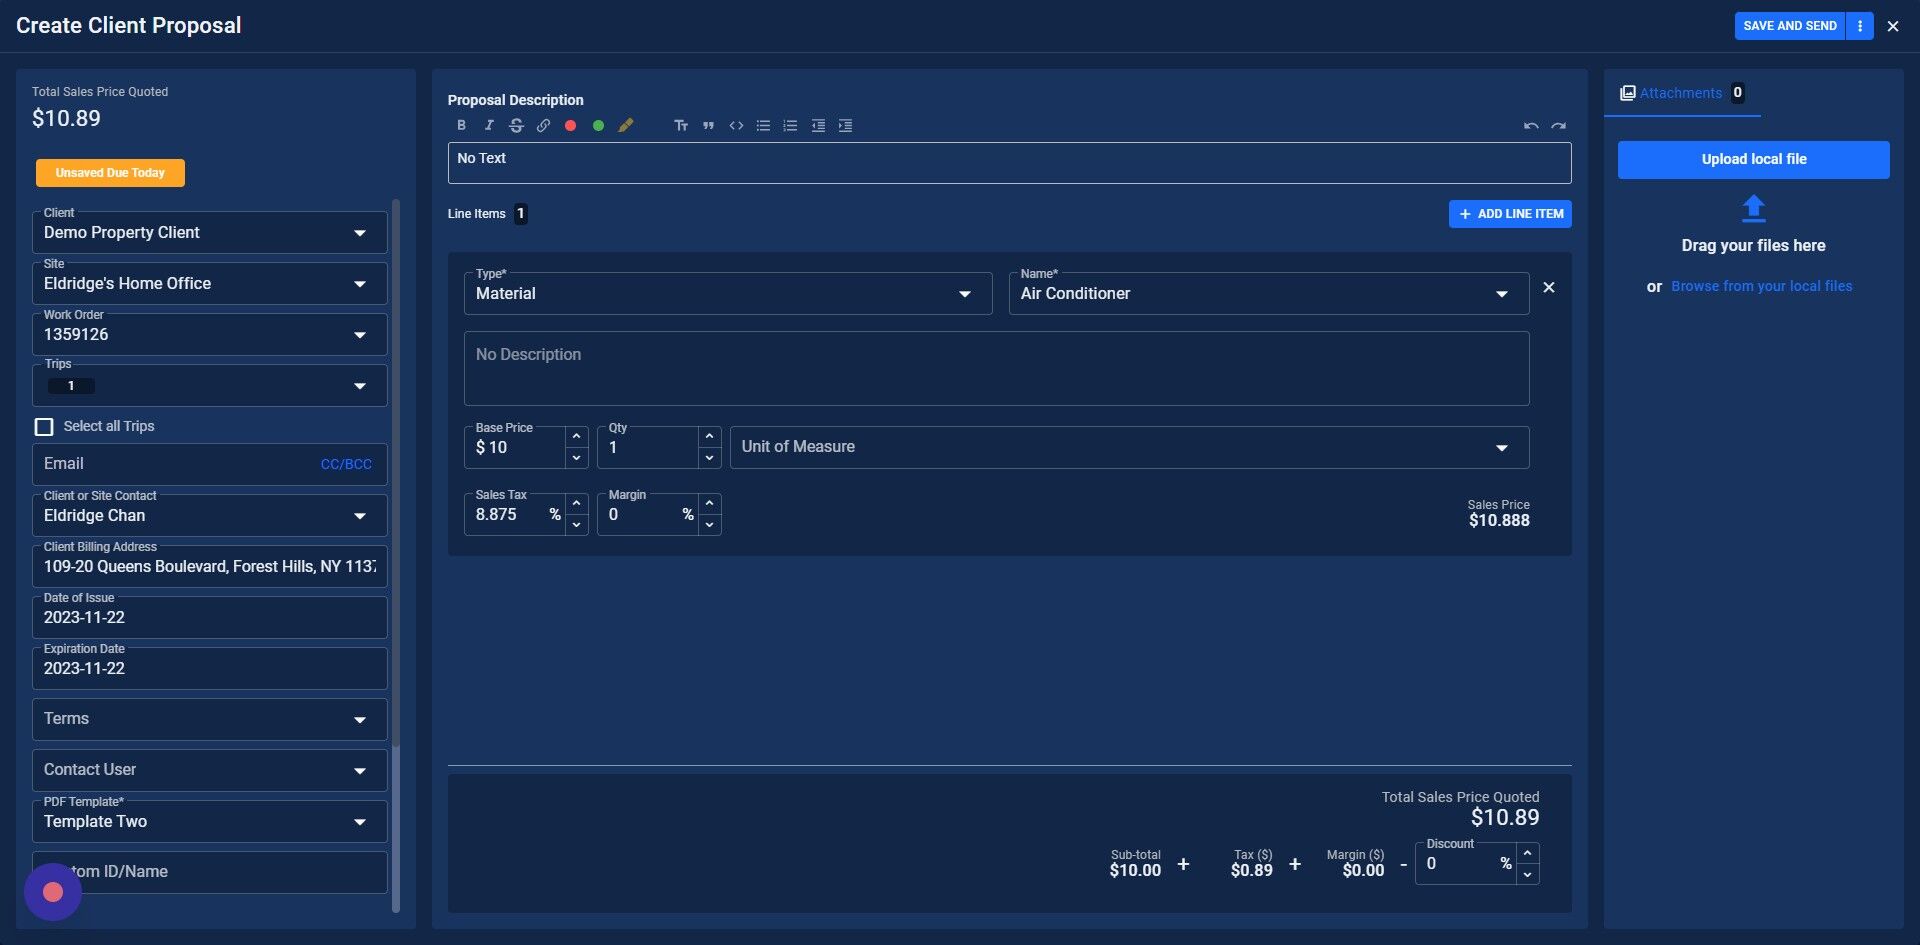Image resolution: width=1920 pixels, height=945 pixels.
Task: Click the blue upload arrow icon
Action: point(1754,209)
